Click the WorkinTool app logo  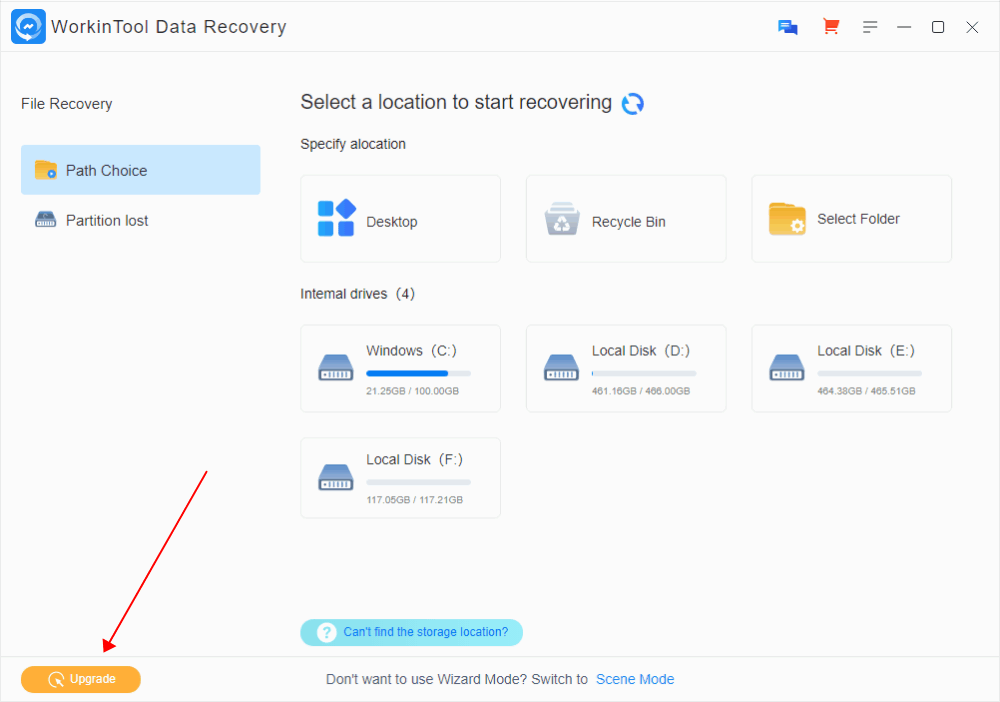pyautogui.click(x=28, y=27)
